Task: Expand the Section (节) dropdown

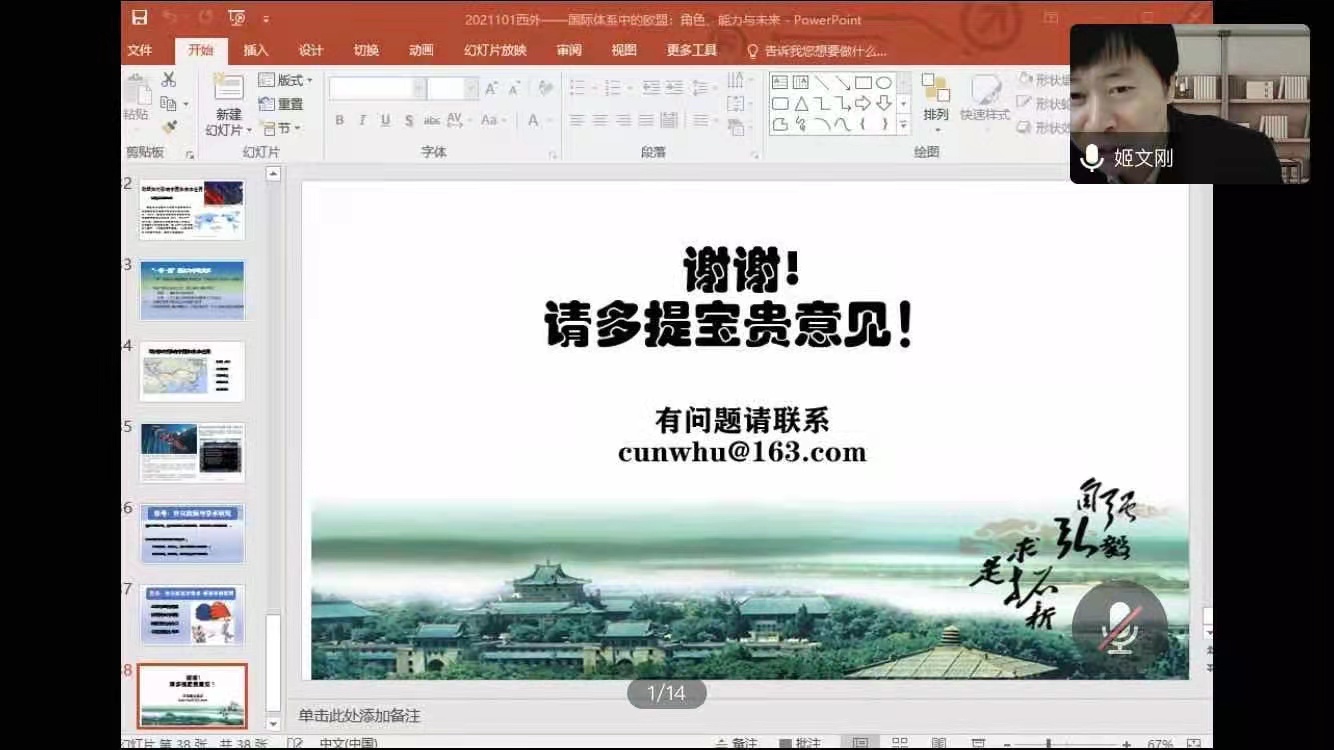Action: click(x=281, y=128)
